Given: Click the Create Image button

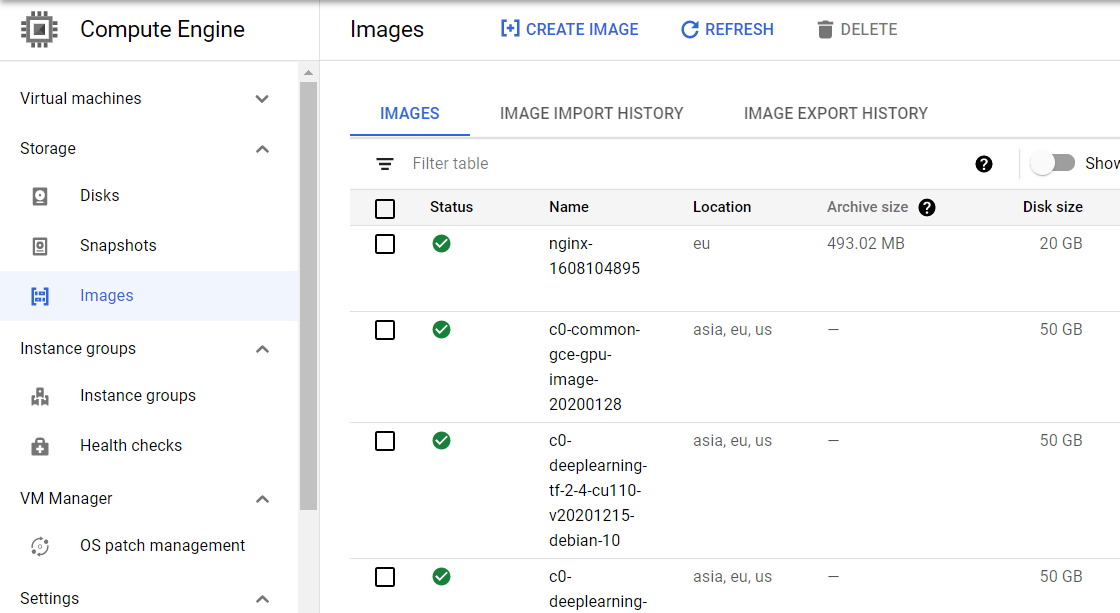Looking at the screenshot, I should coord(569,29).
